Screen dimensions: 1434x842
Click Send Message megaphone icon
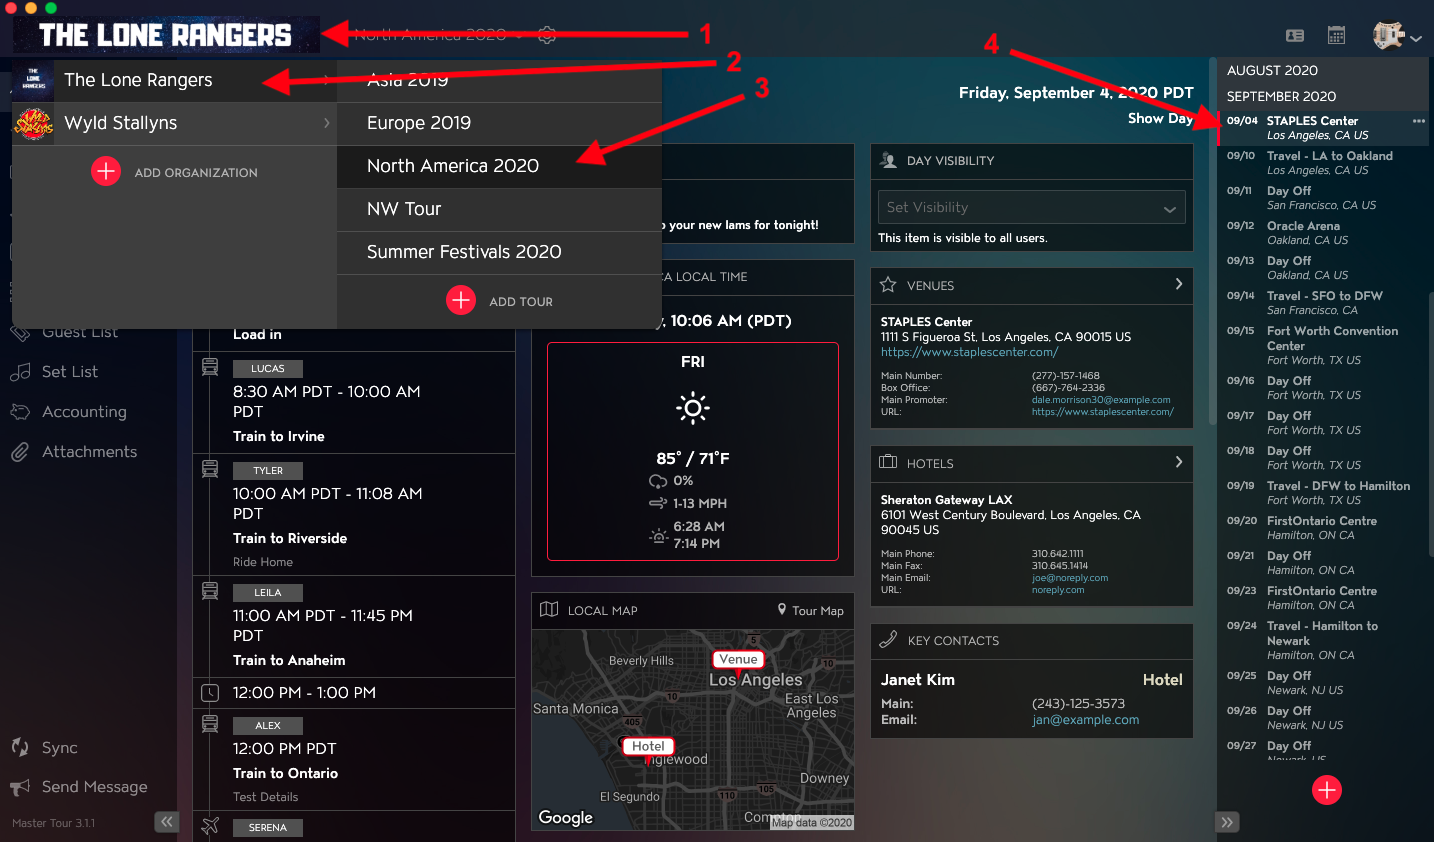pos(20,787)
